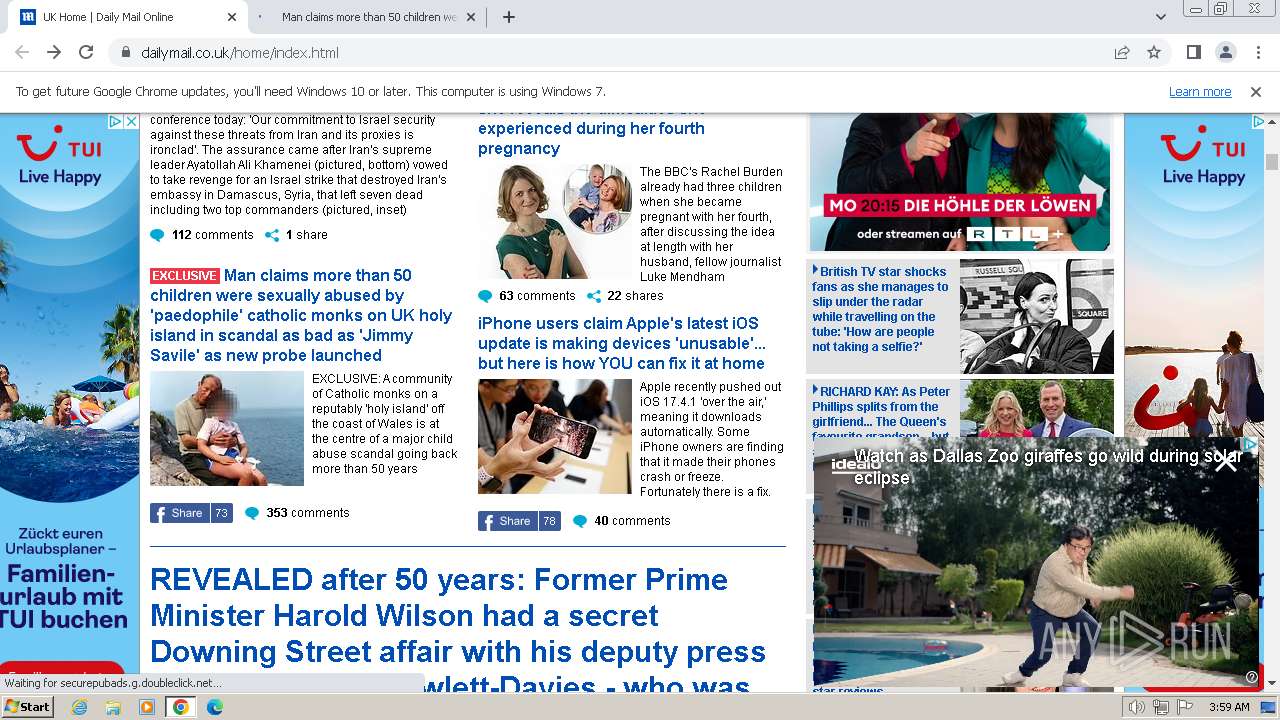Select the Chrome taskbar button

181,707
